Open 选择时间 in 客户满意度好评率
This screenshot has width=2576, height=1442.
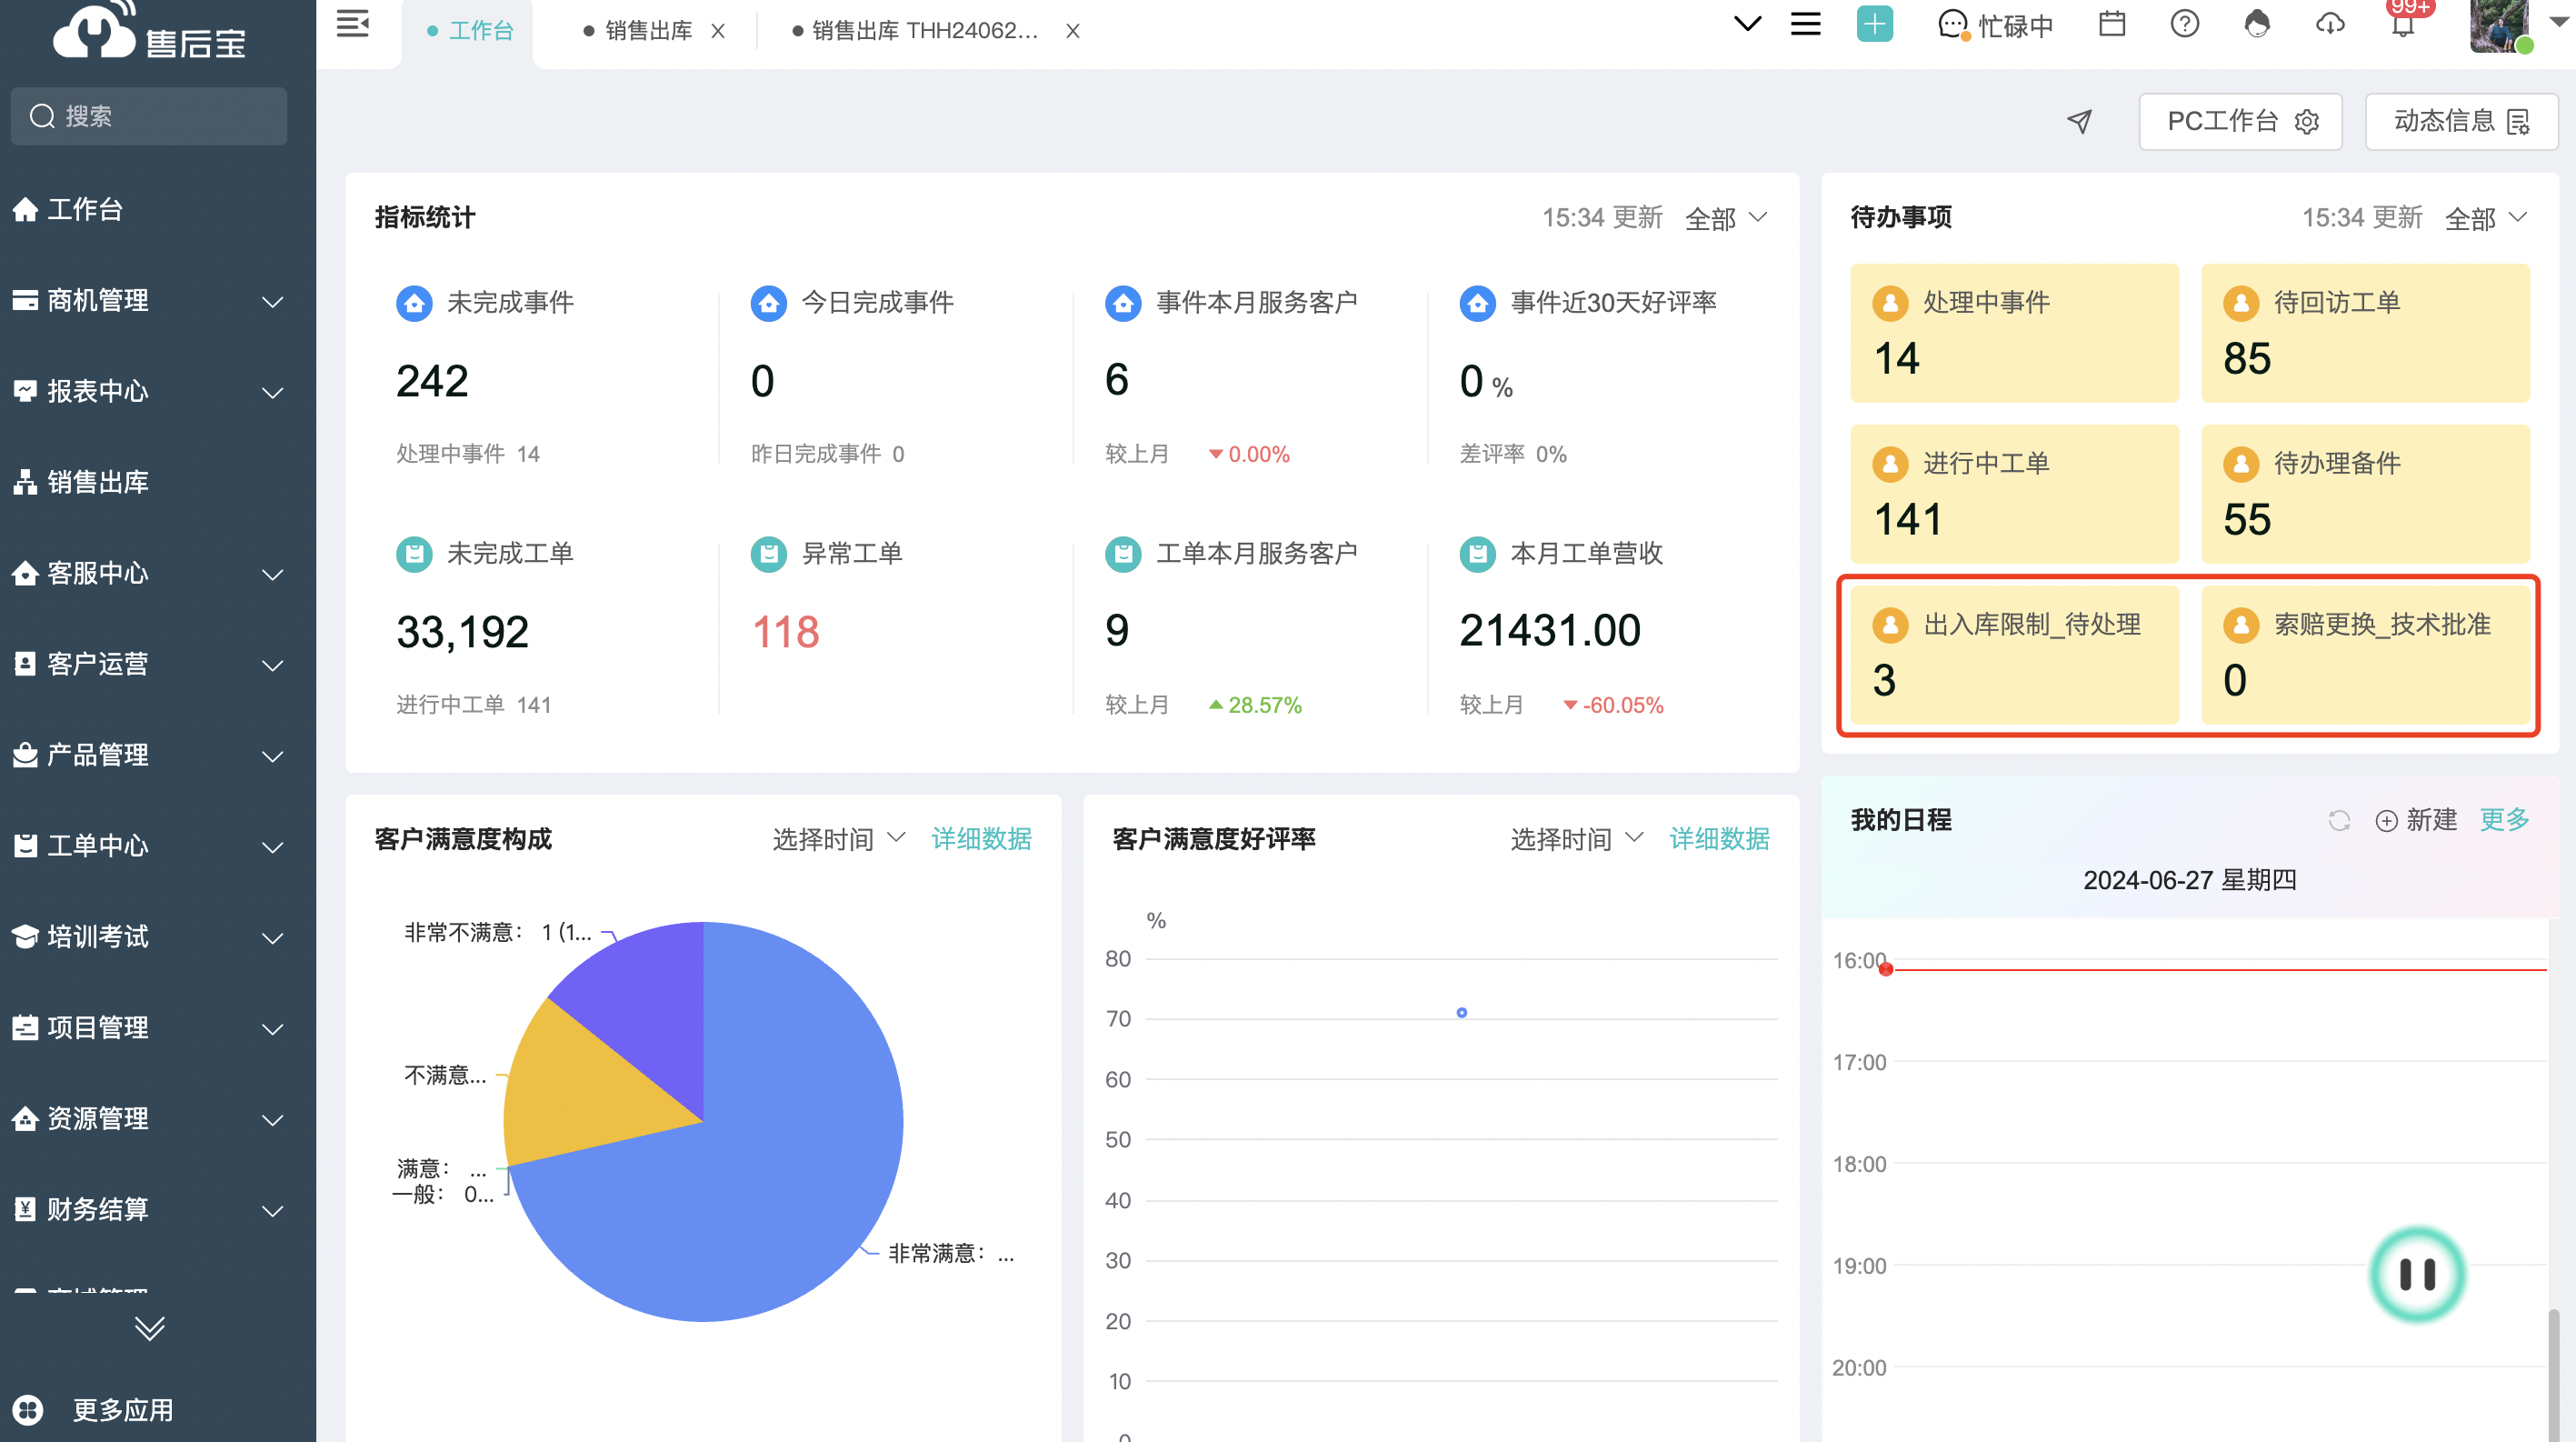pyautogui.click(x=1576, y=839)
